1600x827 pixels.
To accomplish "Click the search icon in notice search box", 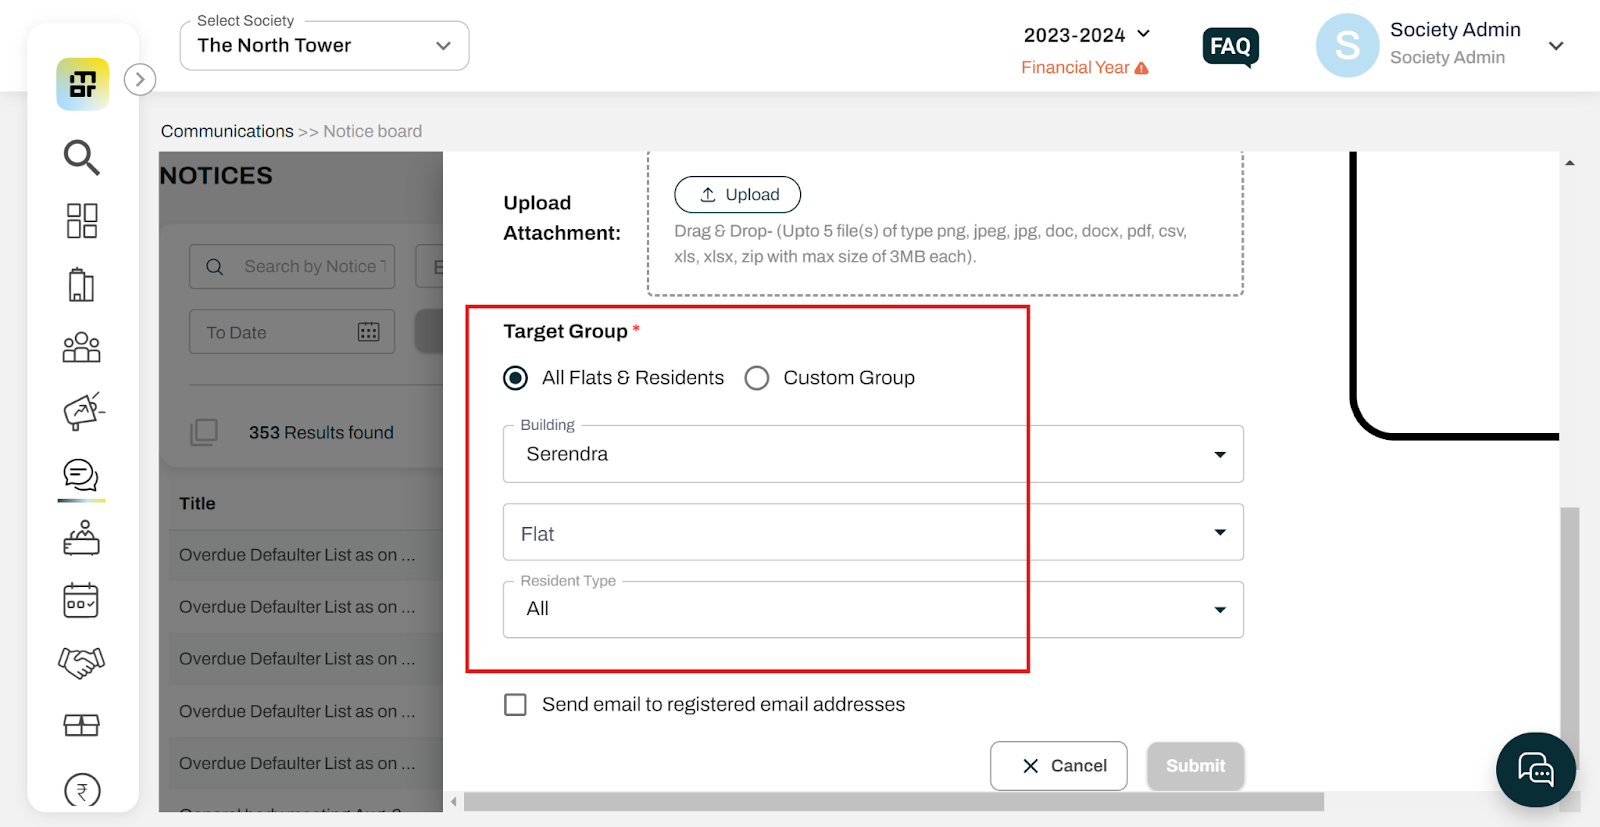I will pos(214,267).
